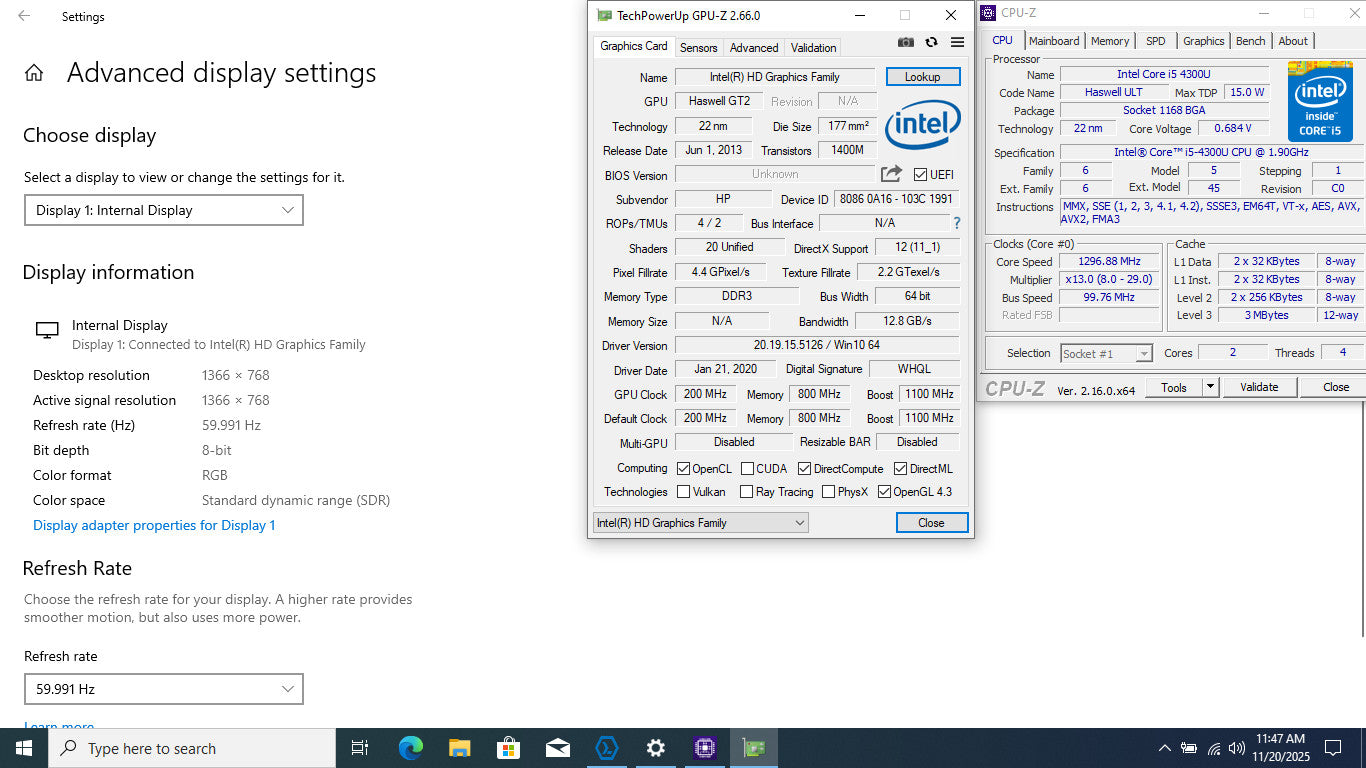Image resolution: width=1366 pixels, height=768 pixels.
Task: Toggle the OpenCL checkbox
Action: (x=684, y=469)
